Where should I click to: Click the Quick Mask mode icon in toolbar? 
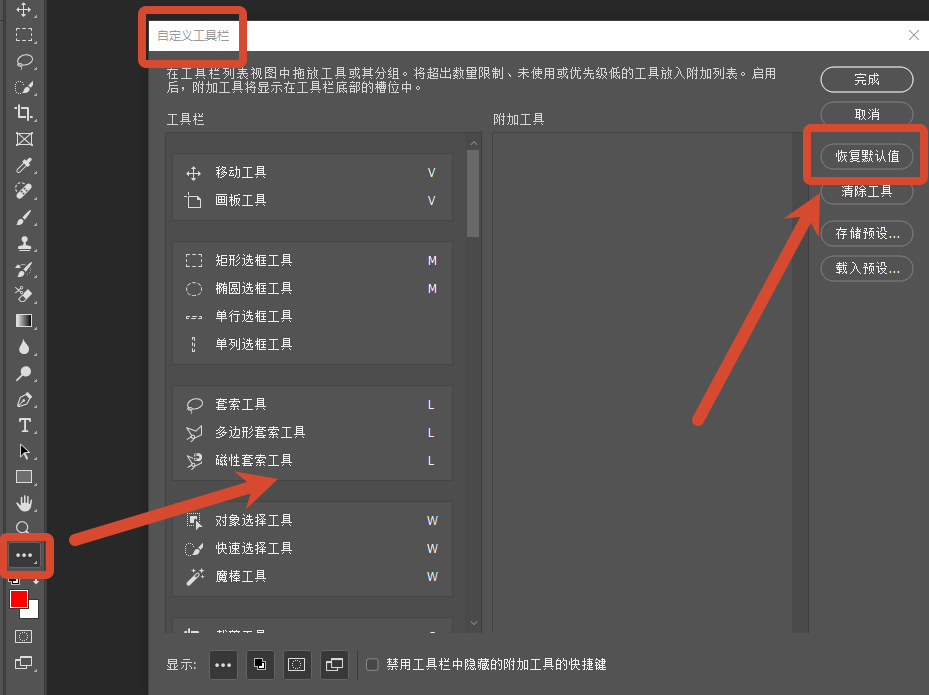24,637
